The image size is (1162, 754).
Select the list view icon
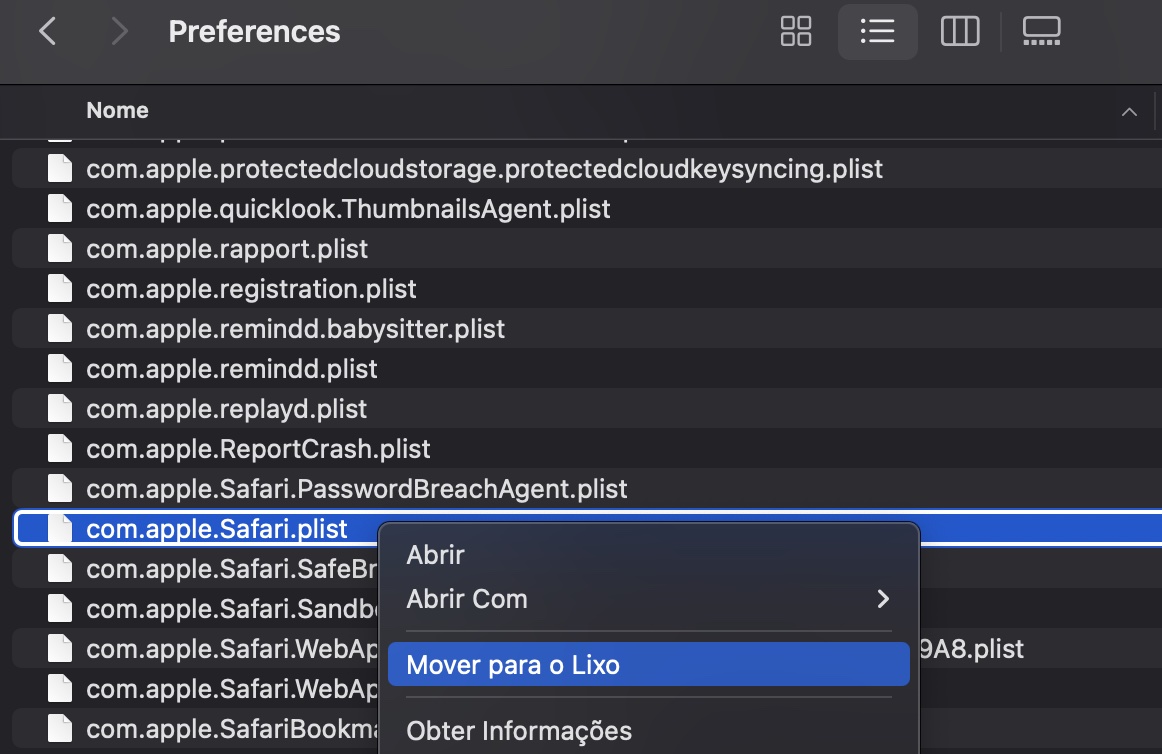tap(877, 31)
